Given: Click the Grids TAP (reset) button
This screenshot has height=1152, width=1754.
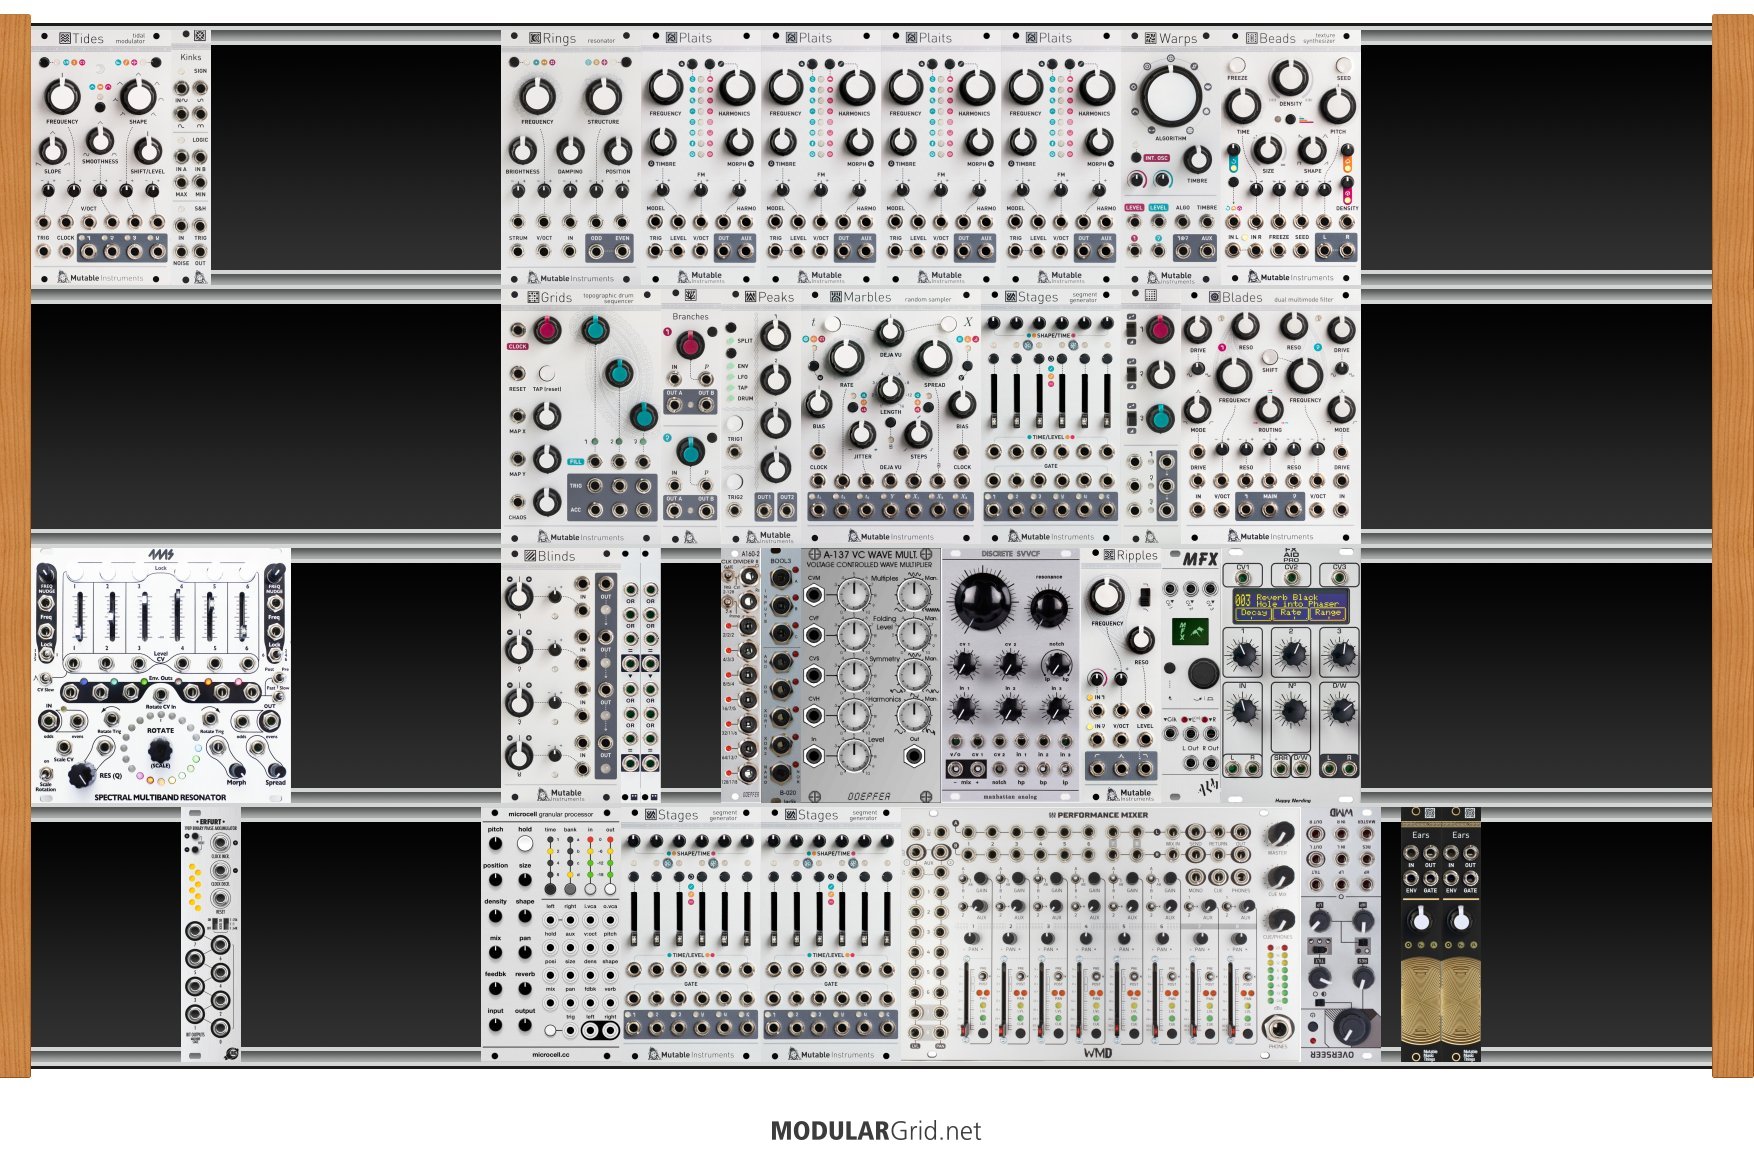Looking at the screenshot, I should (546, 374).
